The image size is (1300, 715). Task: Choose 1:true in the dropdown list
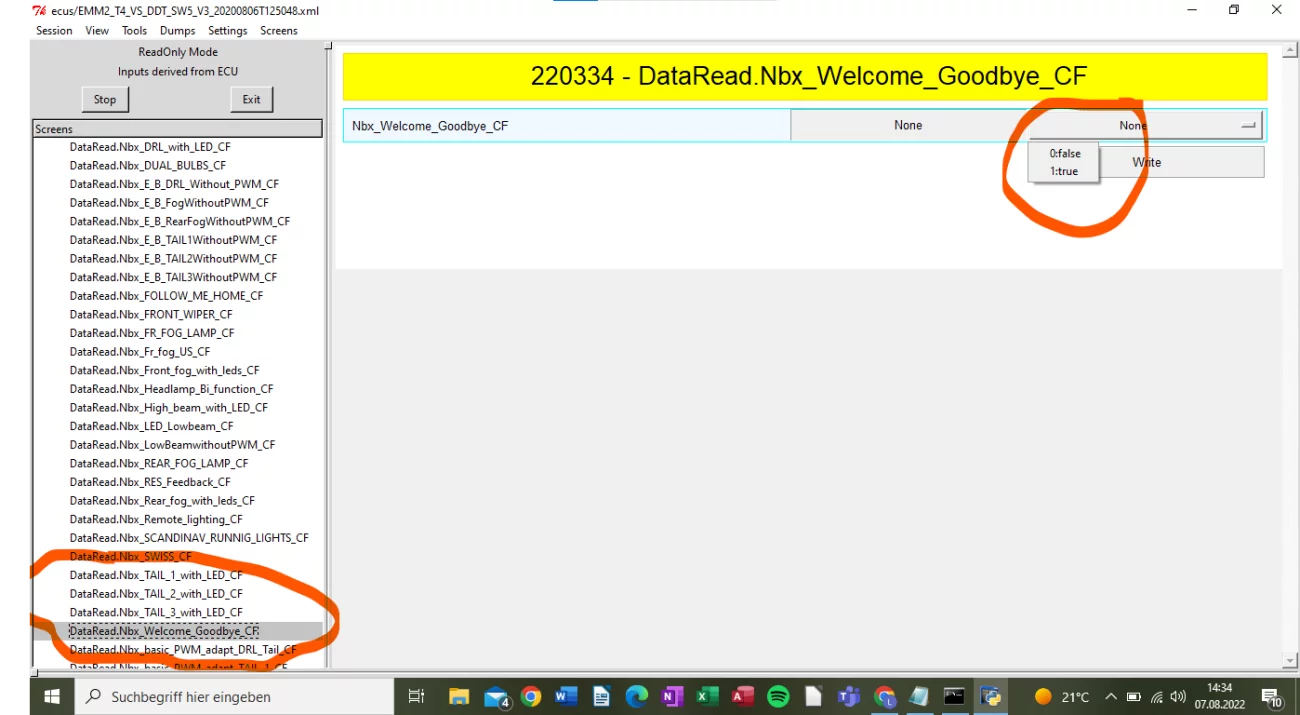1064,171
